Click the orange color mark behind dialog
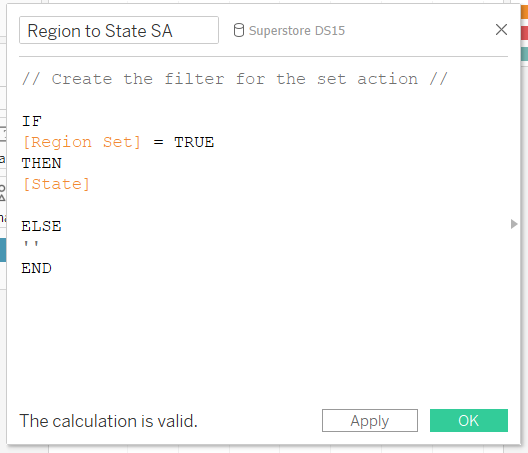The height and width of the screenshot is (453, 528). (524, 11)
